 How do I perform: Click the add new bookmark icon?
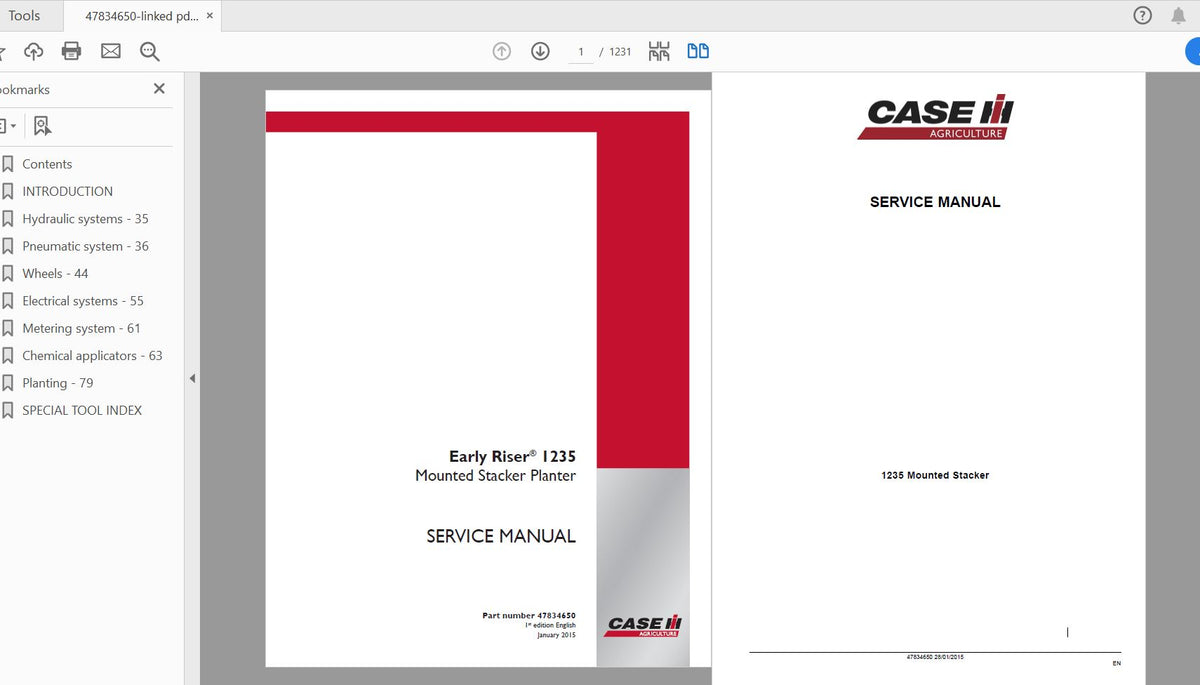[42, 126]
